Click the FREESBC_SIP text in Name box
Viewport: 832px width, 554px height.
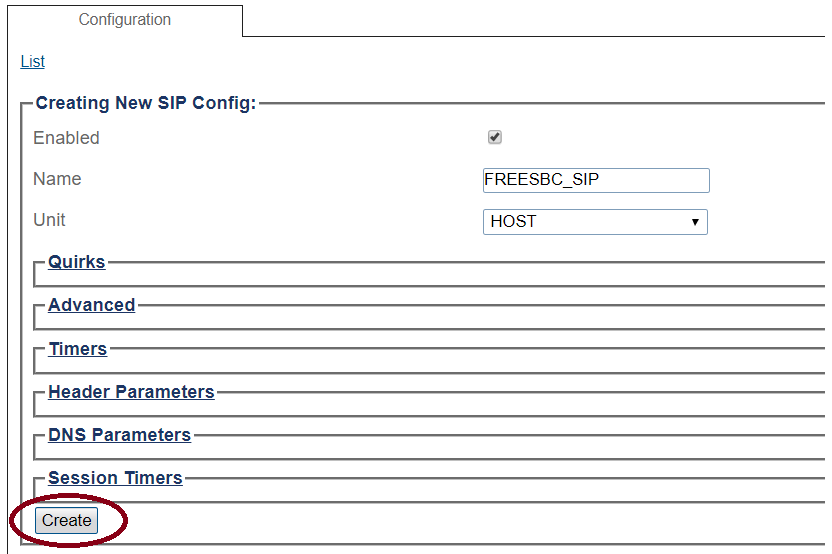542,180
